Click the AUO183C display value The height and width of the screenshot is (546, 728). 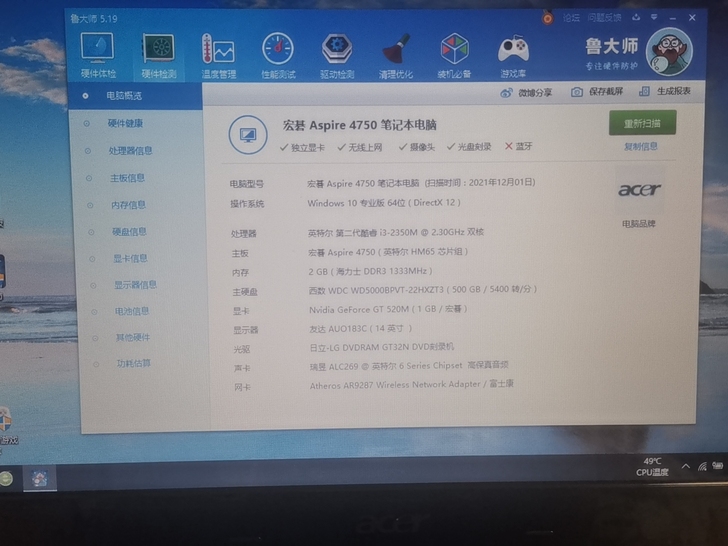pos(361,329)
